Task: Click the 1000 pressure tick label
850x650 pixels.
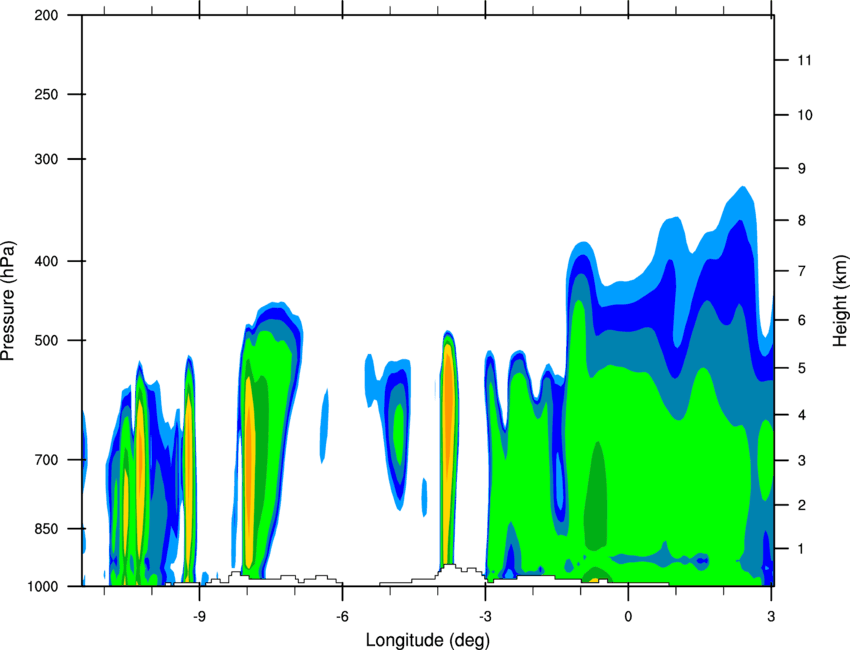Action: (x=42, y=587)
